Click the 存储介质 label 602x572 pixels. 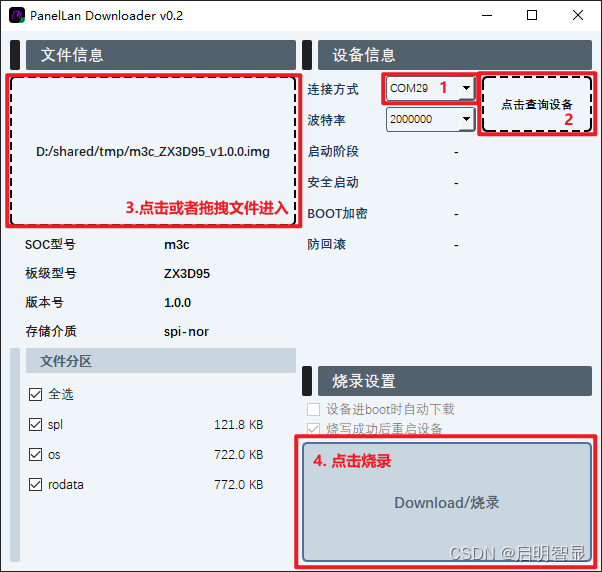tap(51, 331)
